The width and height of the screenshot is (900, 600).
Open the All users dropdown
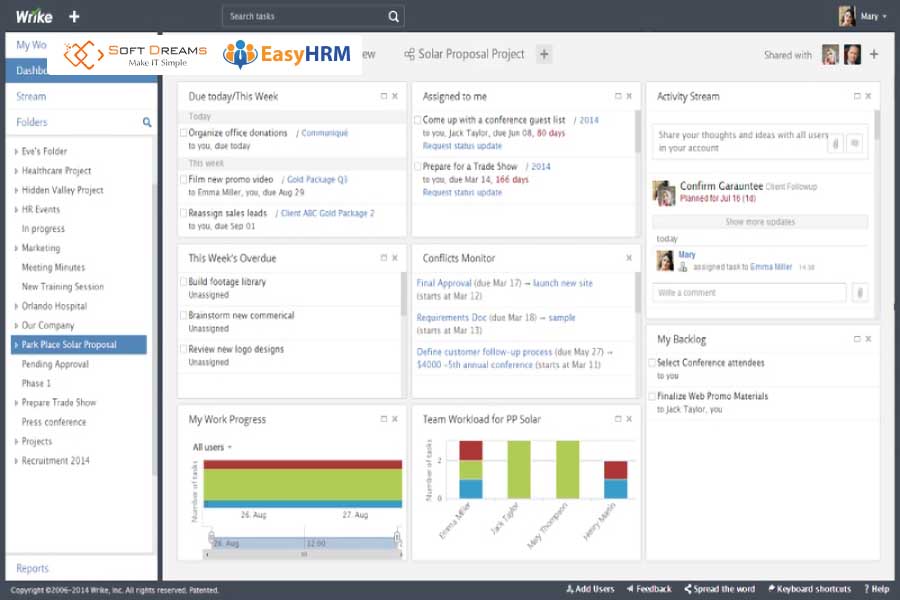coord(212,447)
